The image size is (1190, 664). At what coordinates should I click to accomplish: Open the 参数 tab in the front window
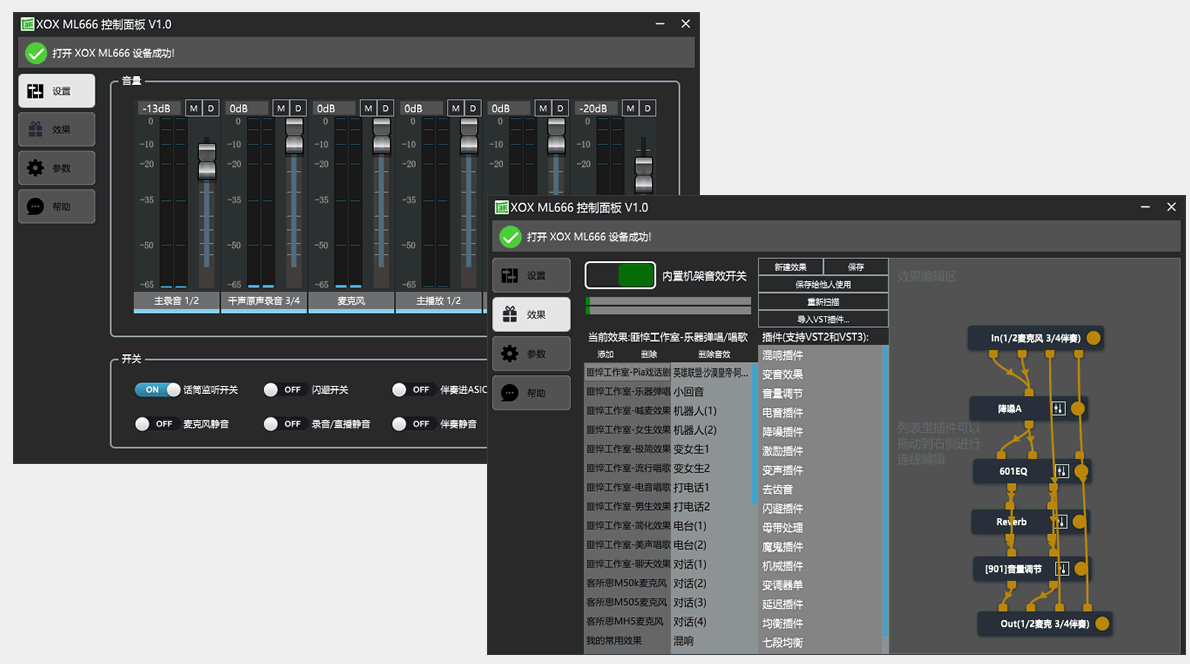click(531, 354)
